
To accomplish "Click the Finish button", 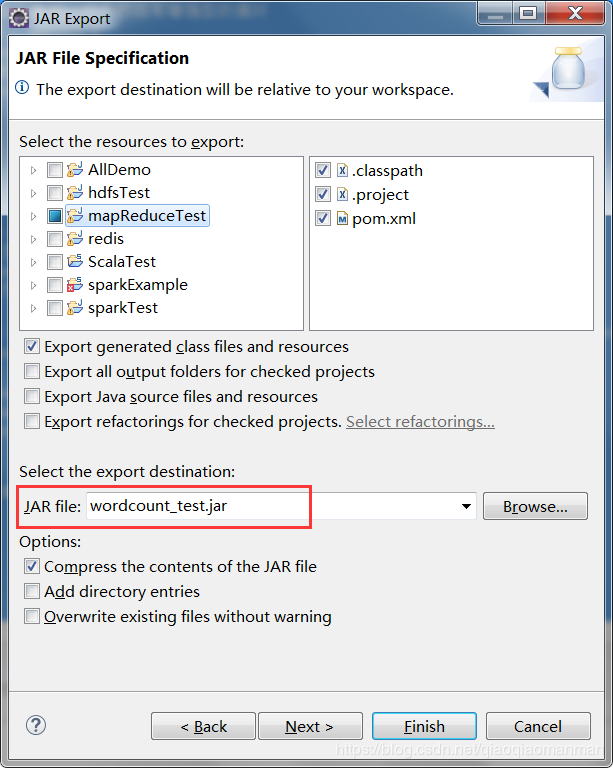I will pos(424,726).
